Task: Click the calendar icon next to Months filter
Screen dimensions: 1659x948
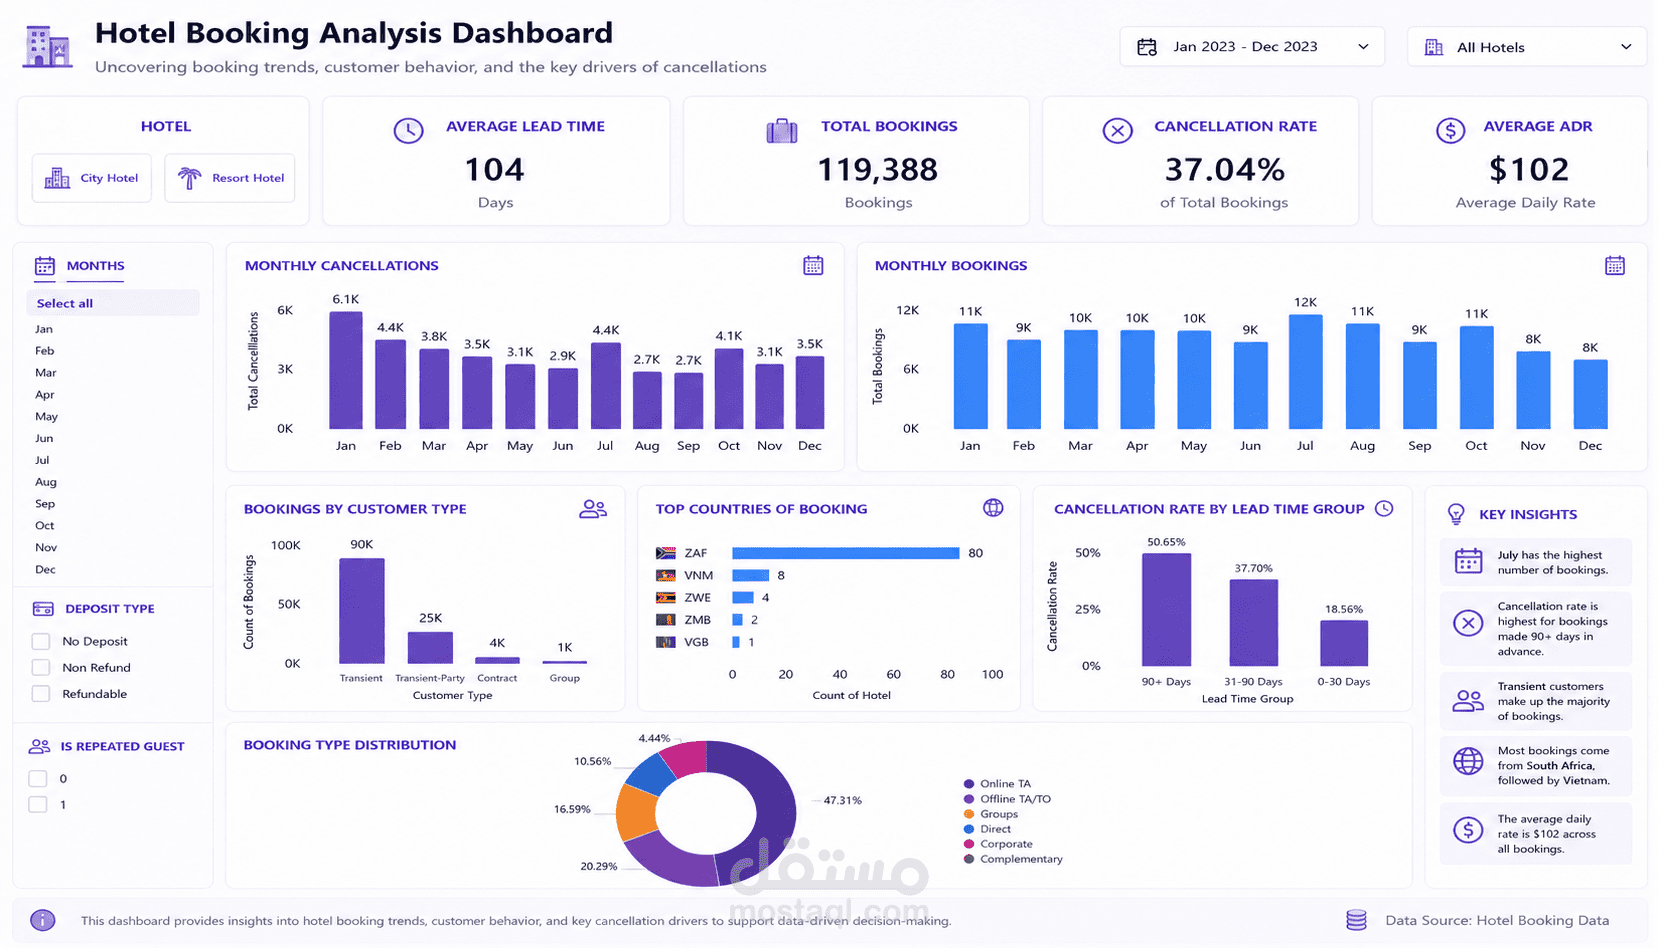Action: point(45,266)
